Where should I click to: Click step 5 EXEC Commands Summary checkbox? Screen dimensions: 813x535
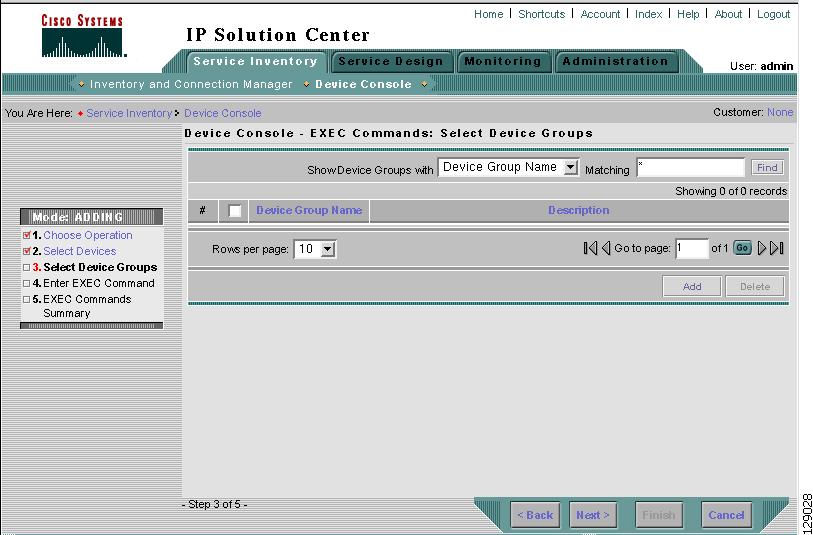coord(26,300)
